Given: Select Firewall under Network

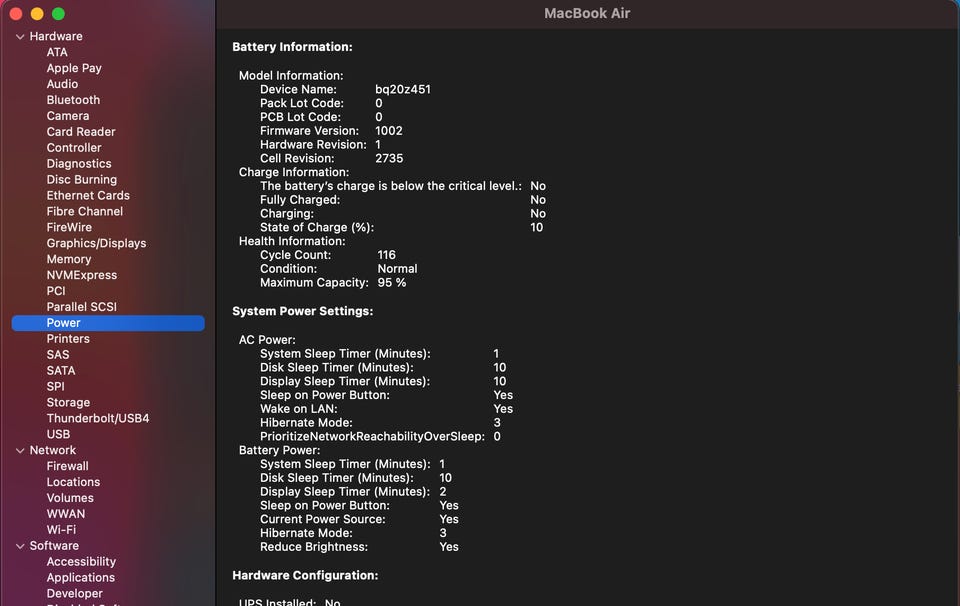Looking at the screenshot, I should pyautogui.click(x=67, y=466).
